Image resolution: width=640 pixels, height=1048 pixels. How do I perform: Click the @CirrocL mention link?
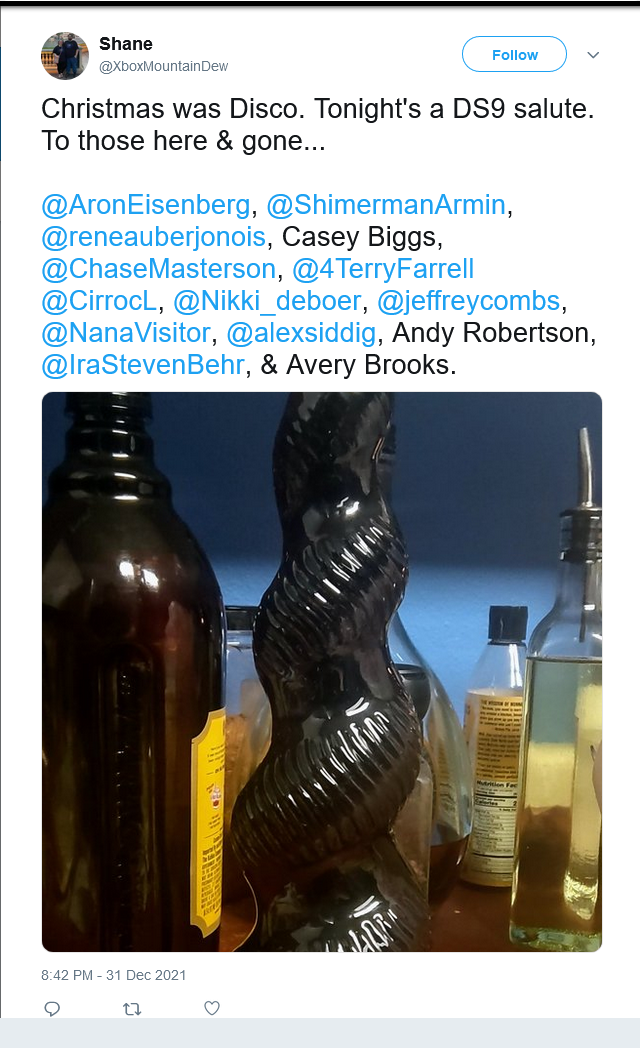[99, 301]
